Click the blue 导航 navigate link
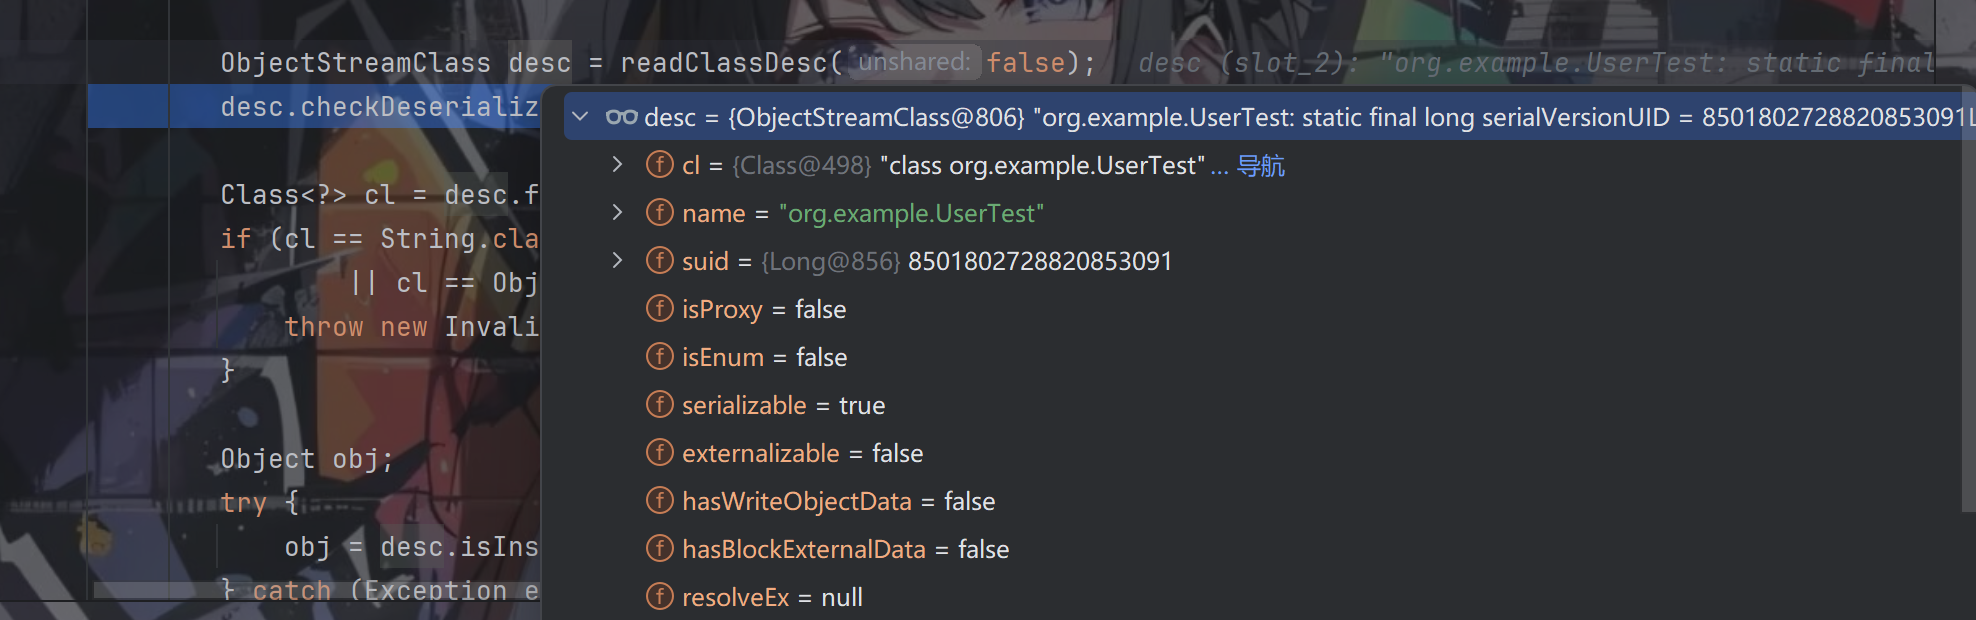Image resolution: width=1976 pixels, height=620 pixels. click(1260, 166)
